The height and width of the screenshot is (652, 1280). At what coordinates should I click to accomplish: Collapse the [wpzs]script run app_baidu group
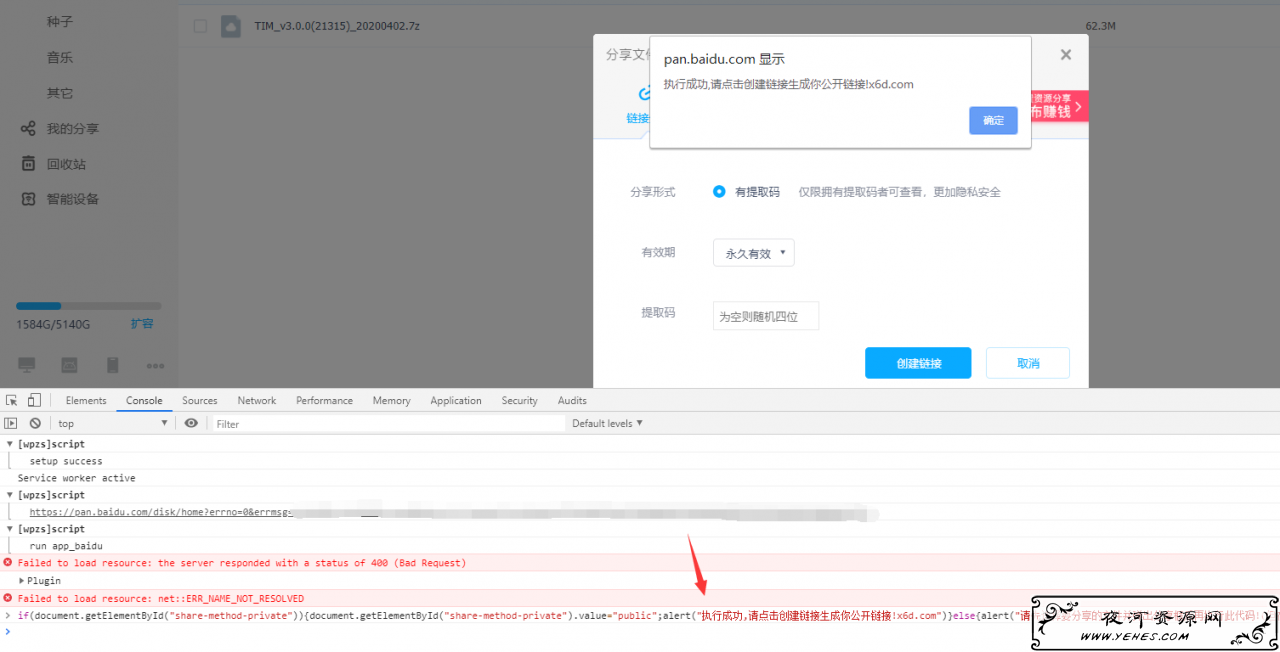[x=10, y=529]
